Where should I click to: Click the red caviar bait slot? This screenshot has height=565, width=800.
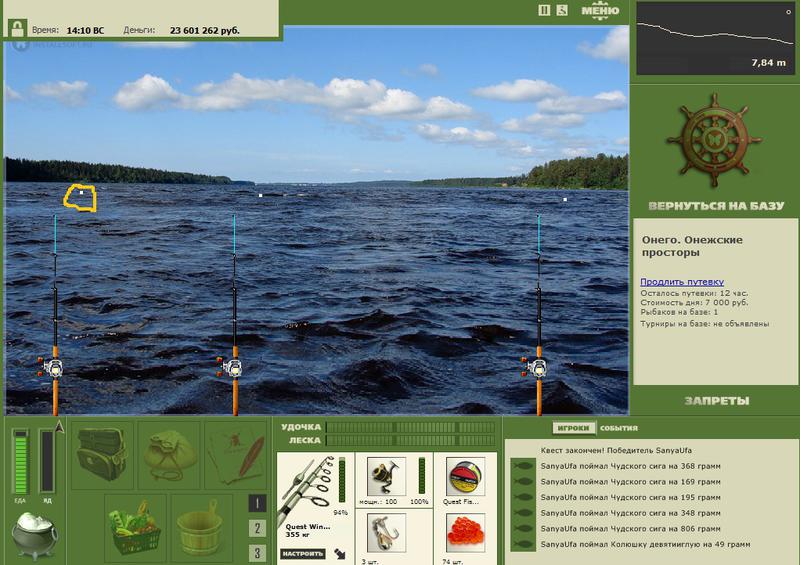(x=465, y=533)
